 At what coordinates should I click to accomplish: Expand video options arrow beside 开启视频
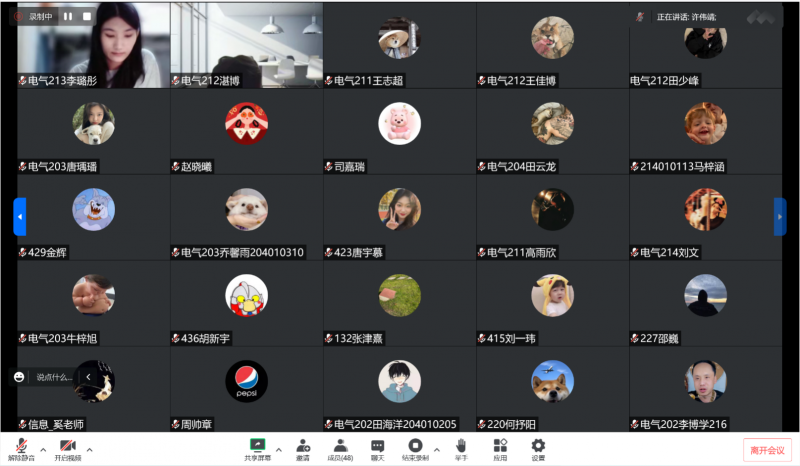[90, 450]
